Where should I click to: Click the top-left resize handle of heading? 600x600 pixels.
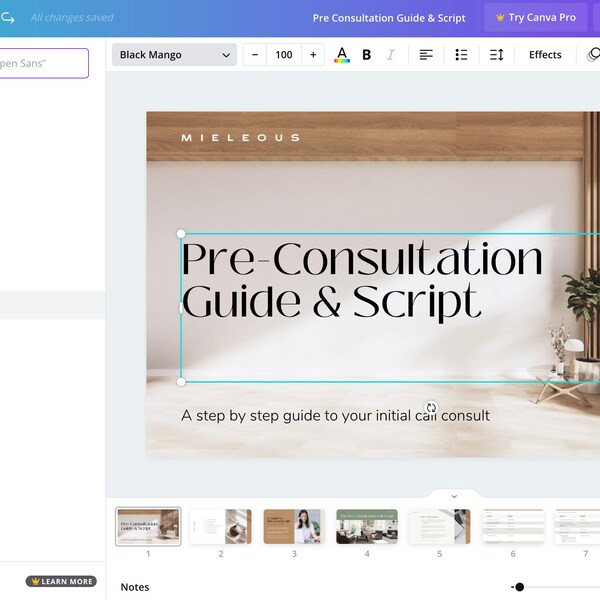[x=181, y=233]
